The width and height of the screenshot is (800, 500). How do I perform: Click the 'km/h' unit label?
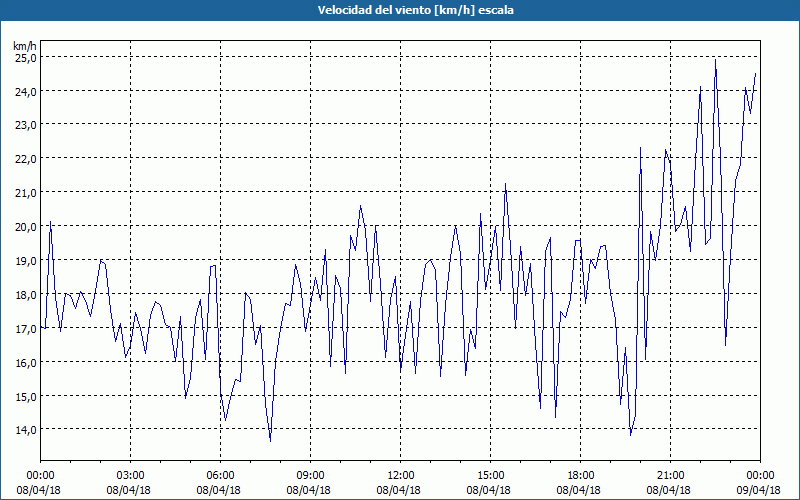(x=25, y=46)
